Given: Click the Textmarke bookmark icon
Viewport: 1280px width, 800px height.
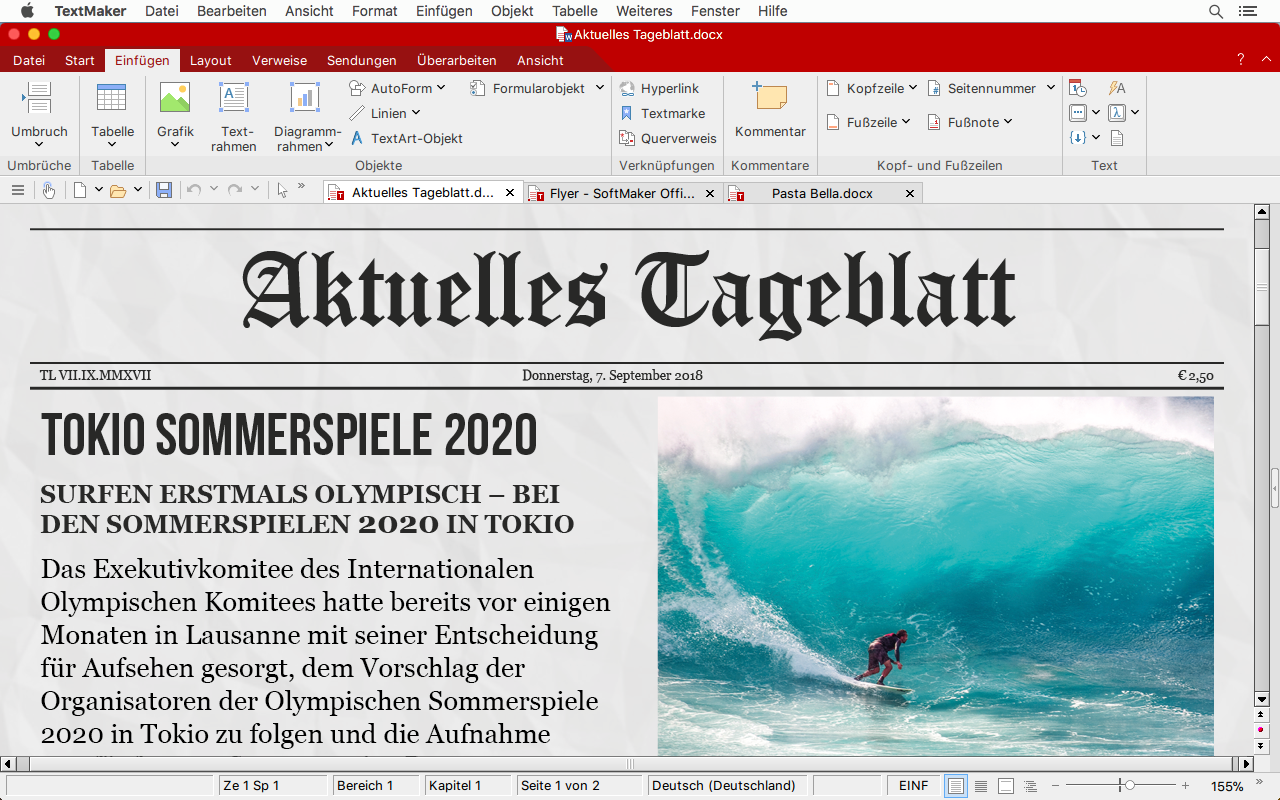Looking at the screenshot, I should (627, 113).
